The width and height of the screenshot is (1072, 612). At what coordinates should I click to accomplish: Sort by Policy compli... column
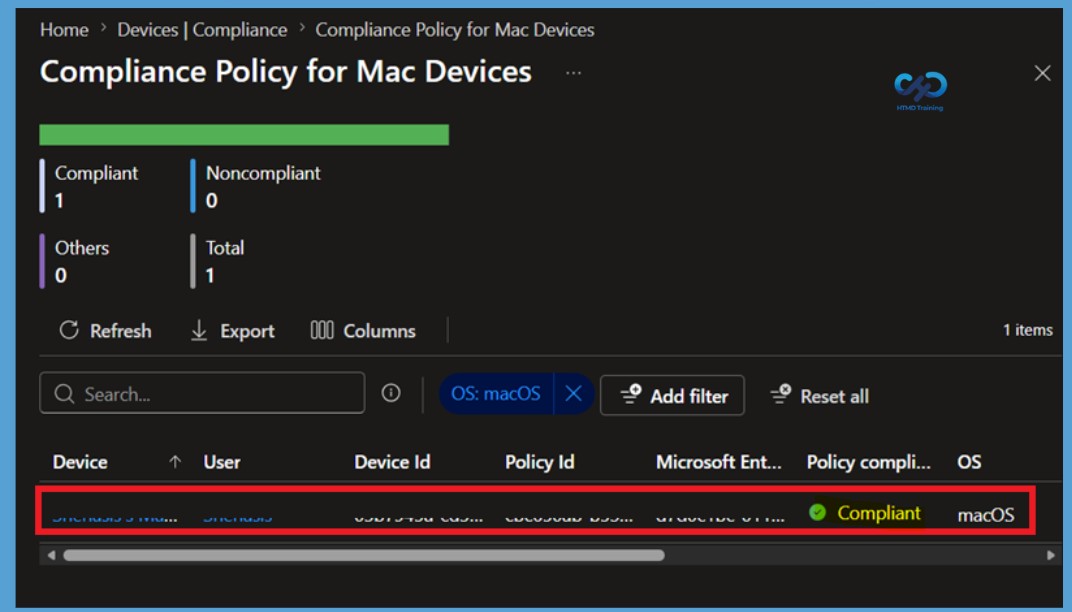[x=868, y=462]
